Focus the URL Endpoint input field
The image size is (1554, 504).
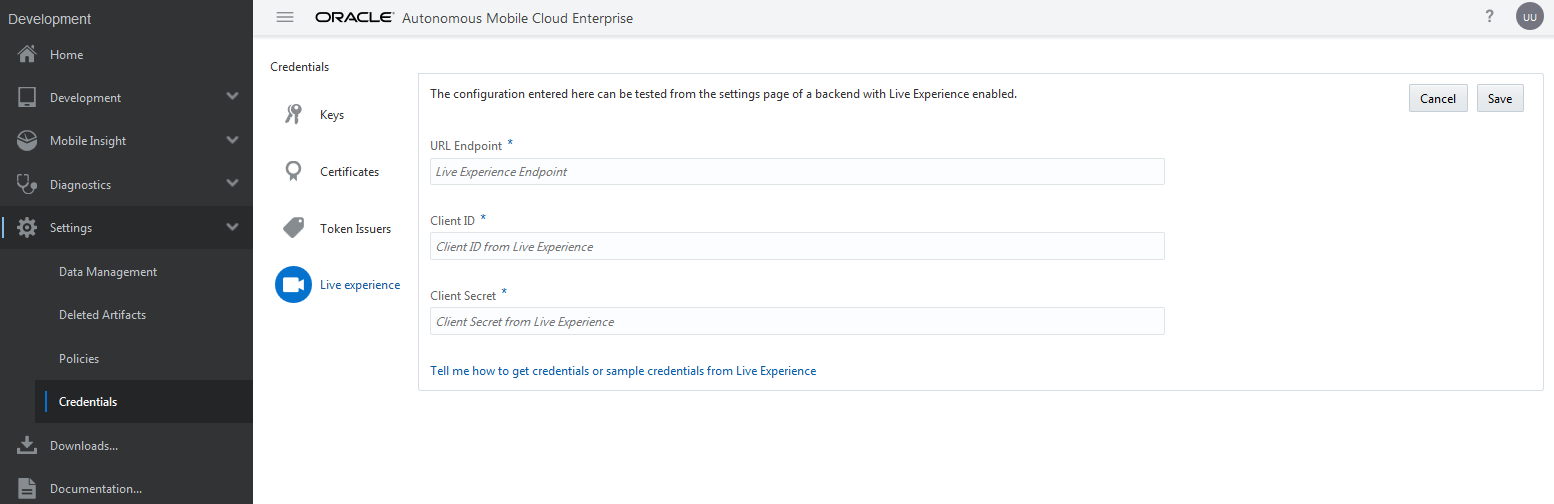click(797, 172)
